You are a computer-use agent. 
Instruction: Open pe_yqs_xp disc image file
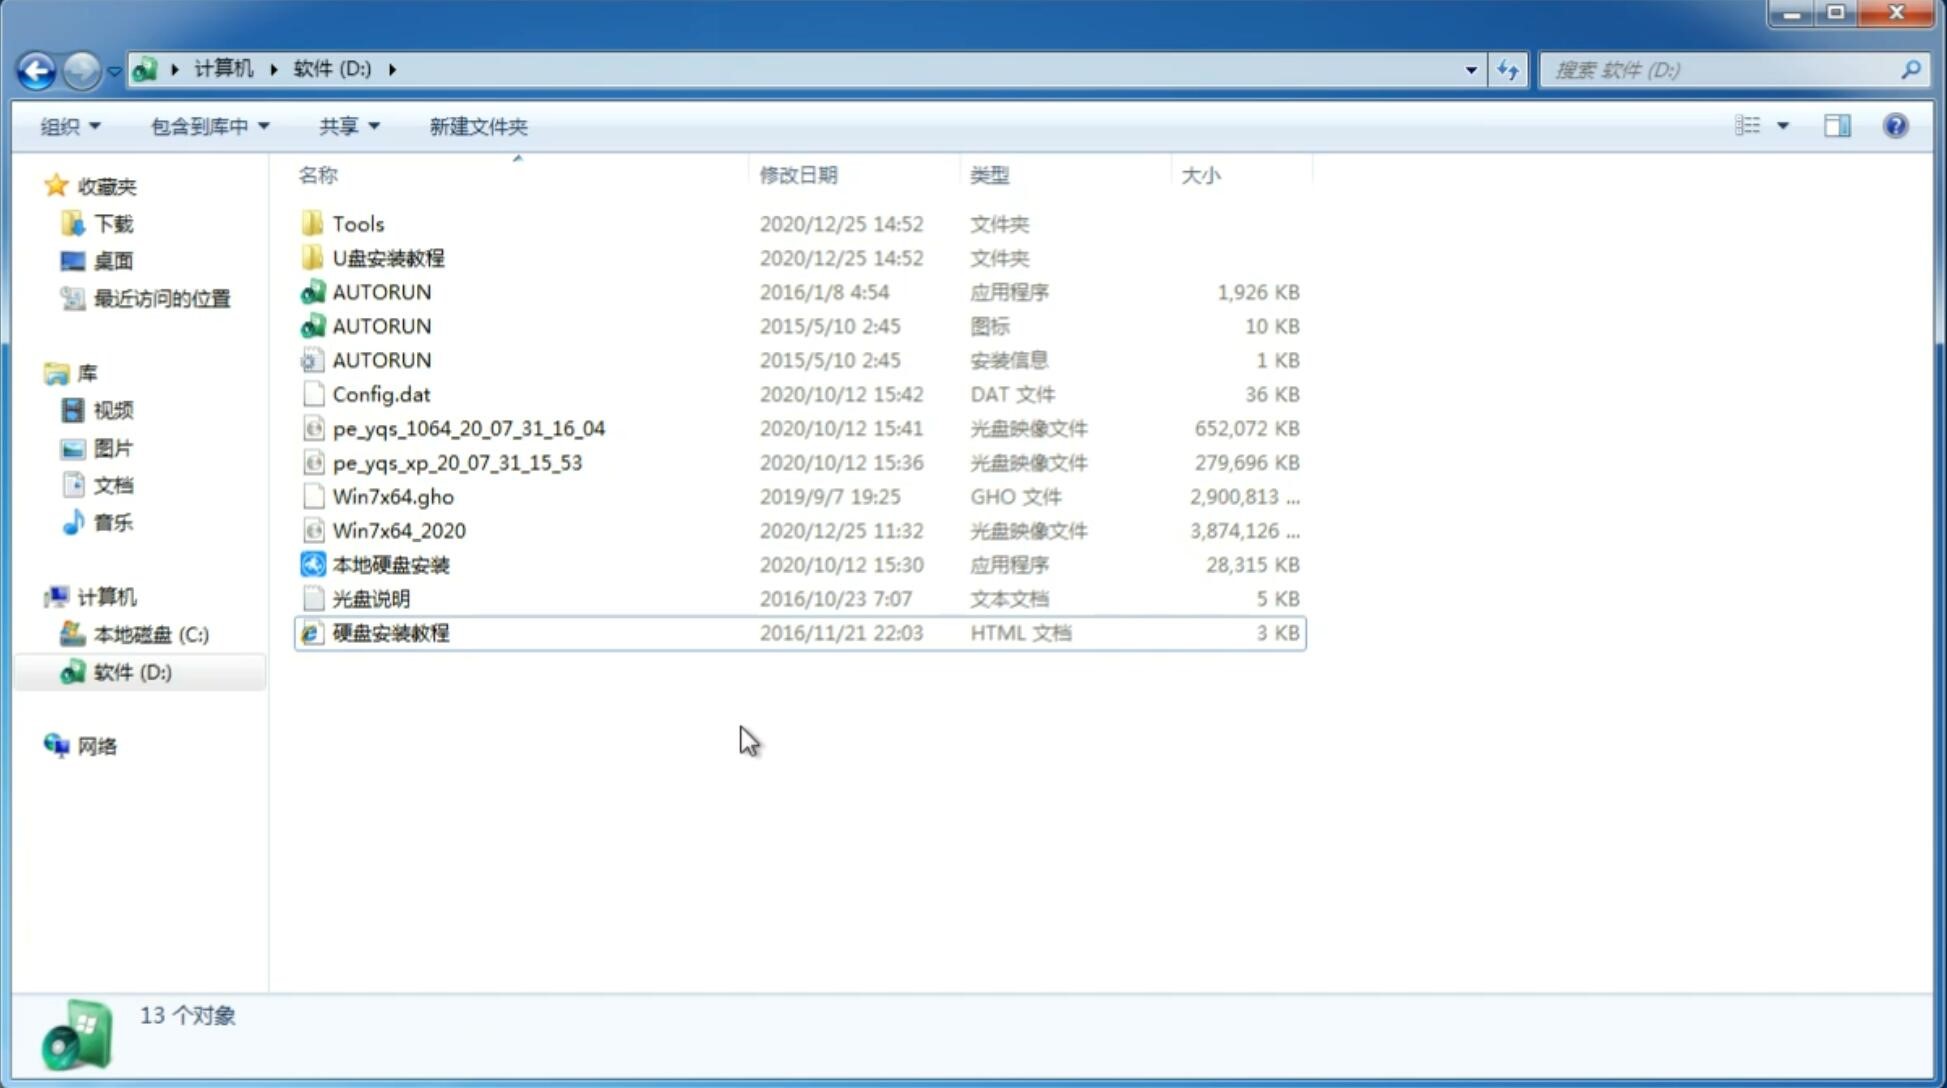[x=457, y=462]
